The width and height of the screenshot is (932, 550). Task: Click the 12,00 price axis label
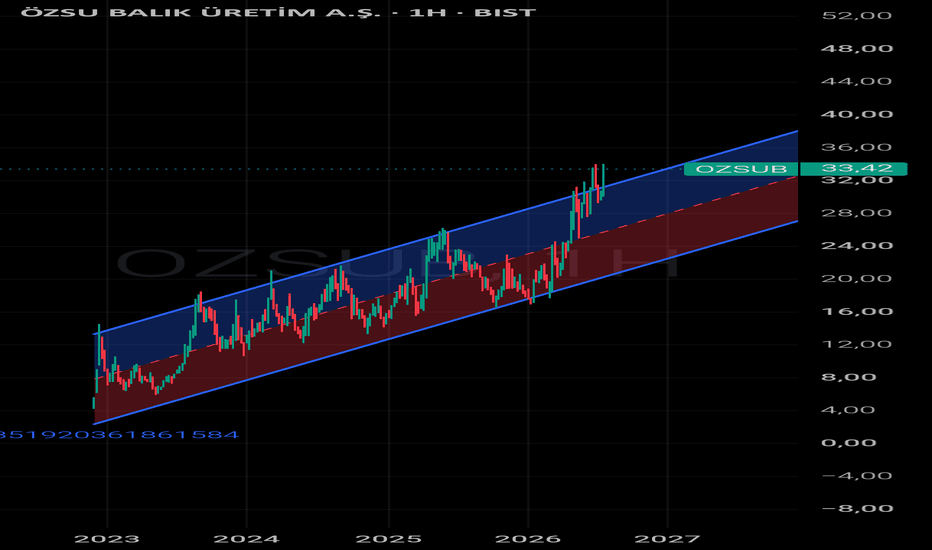pos(857,344)
